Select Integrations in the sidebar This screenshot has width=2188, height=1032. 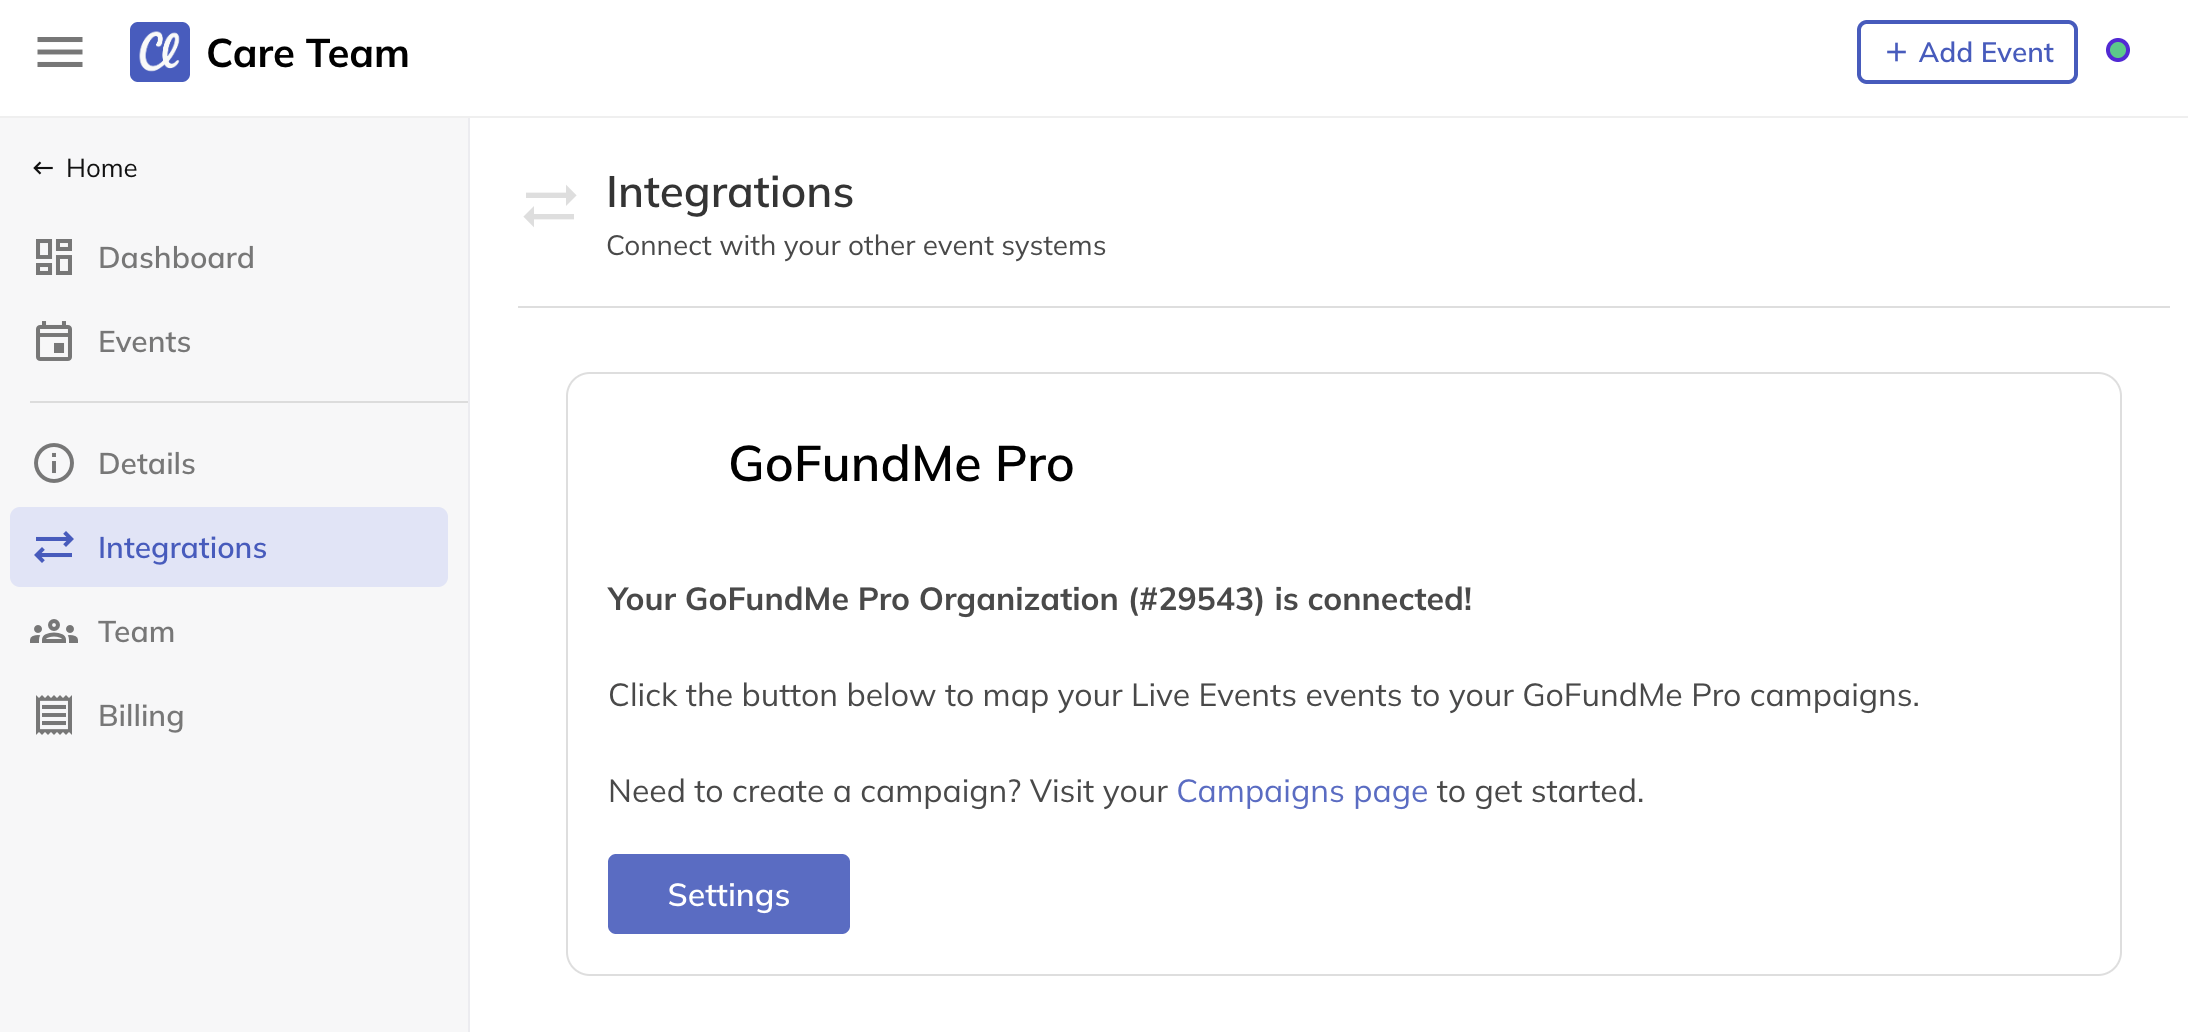[229, 547]
